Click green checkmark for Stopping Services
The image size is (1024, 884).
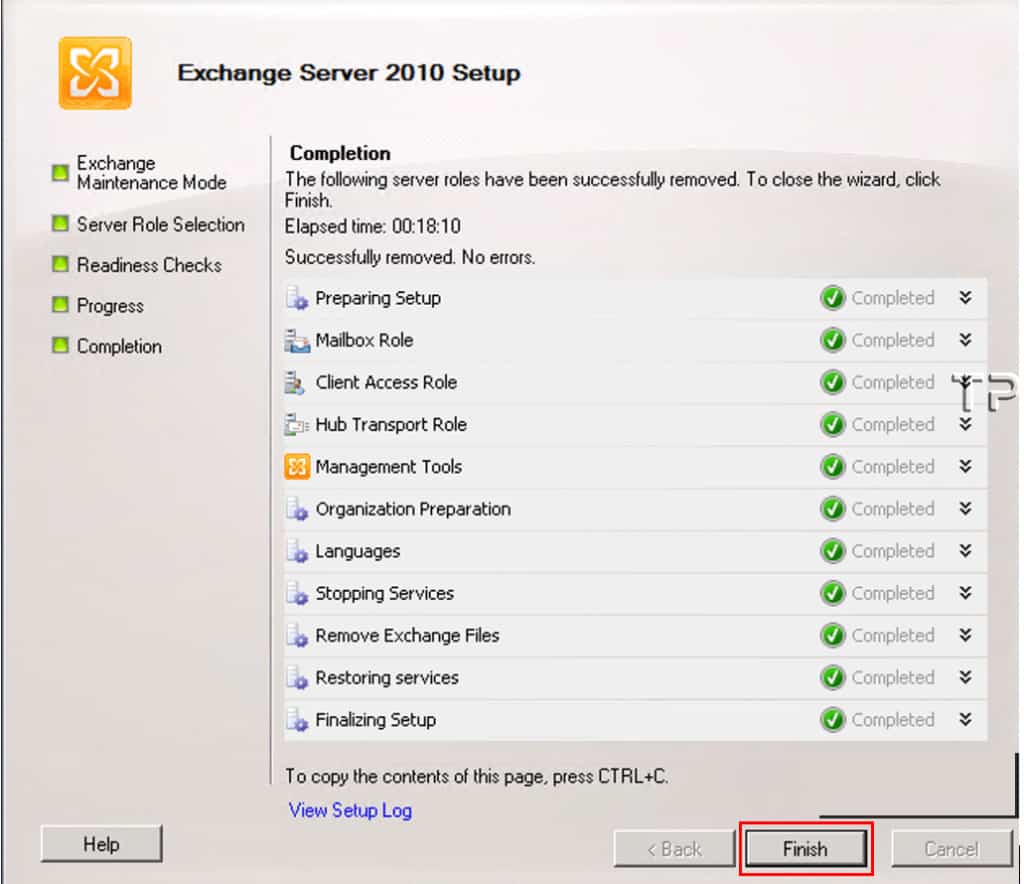pyautogui.click(x=833, y=593)
